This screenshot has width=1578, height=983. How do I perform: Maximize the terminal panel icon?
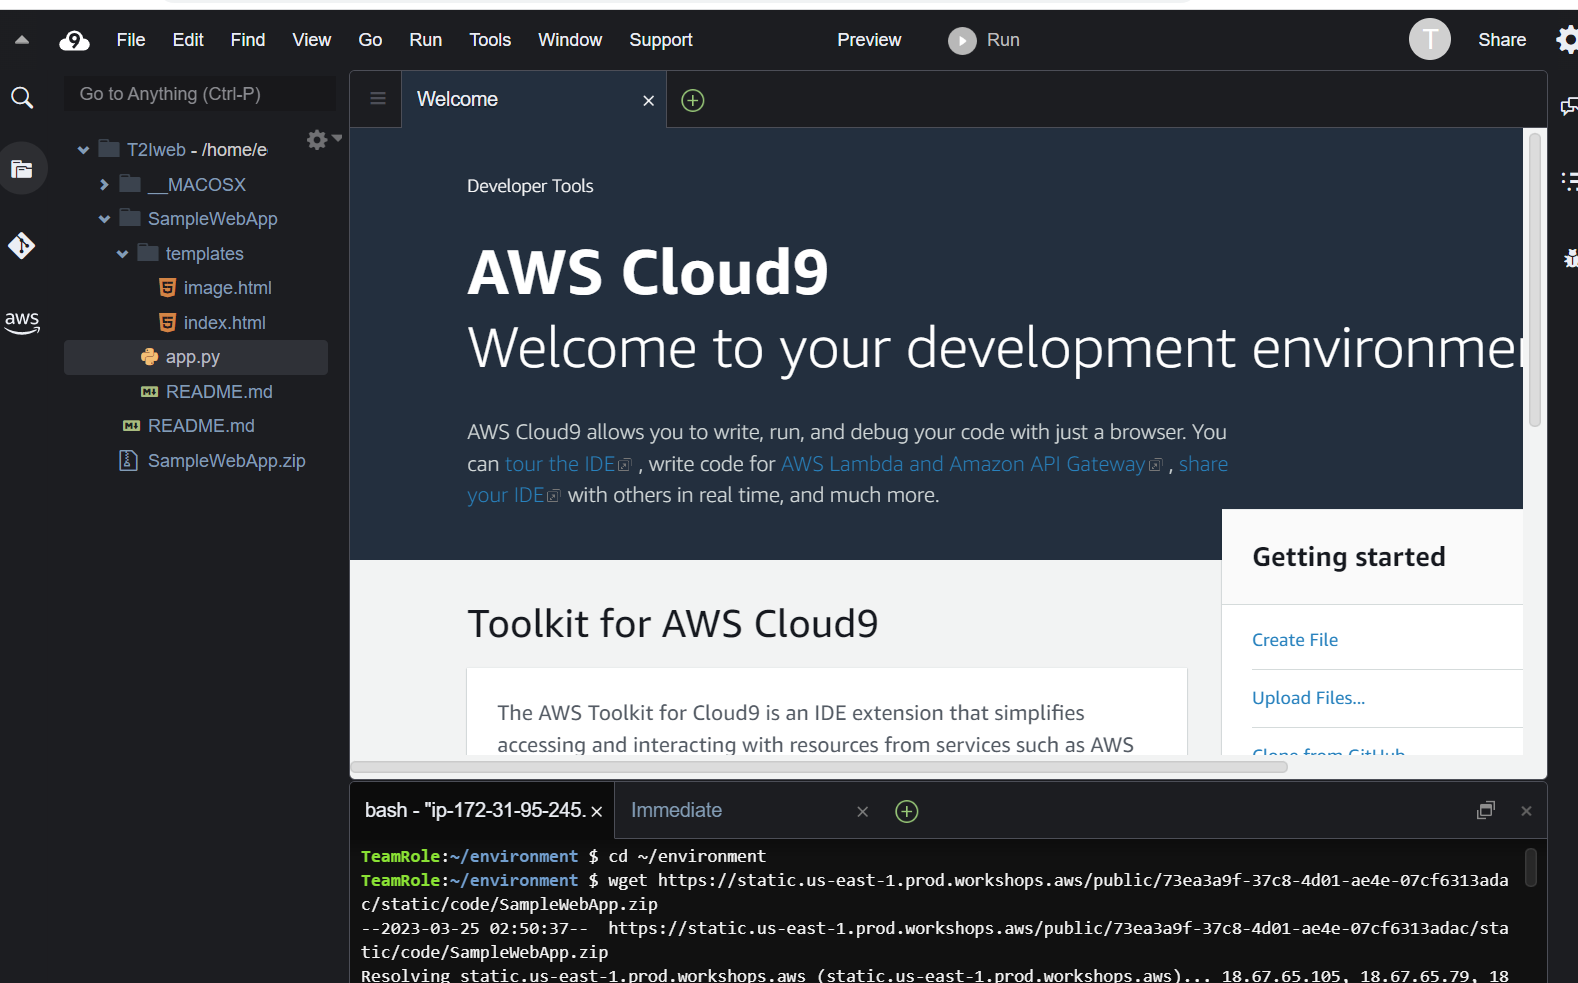pyautogui.click(x=1486, y=810)
